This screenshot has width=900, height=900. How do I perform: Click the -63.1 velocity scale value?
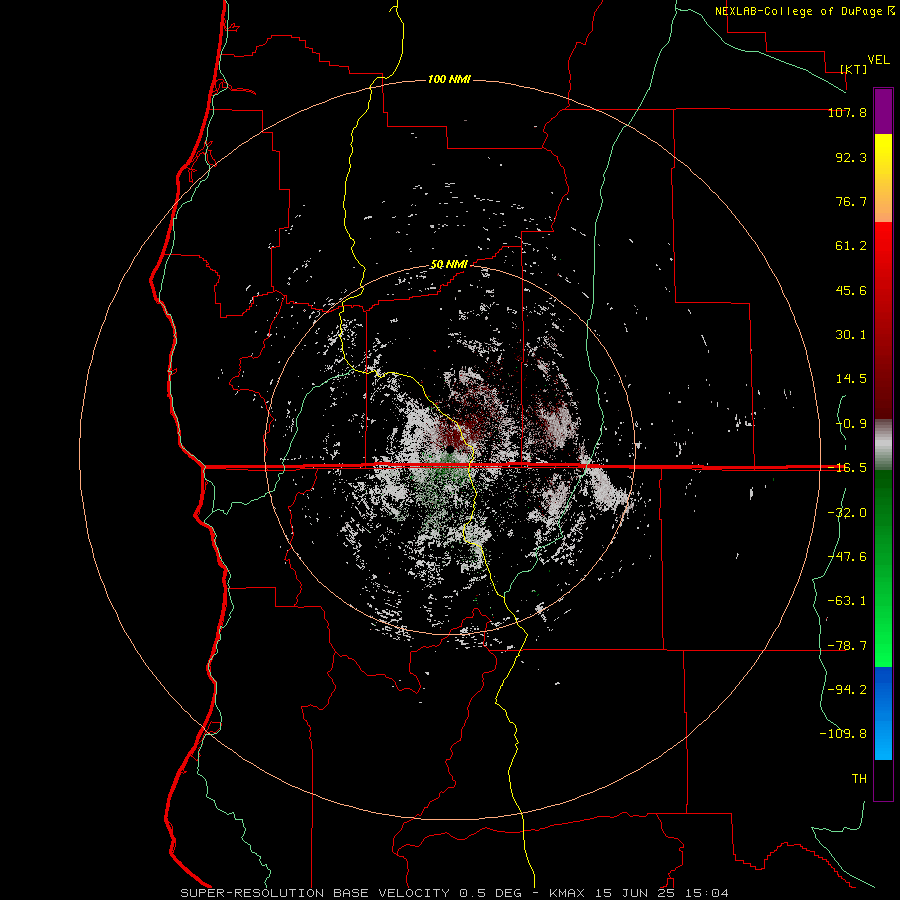[847, 601]
